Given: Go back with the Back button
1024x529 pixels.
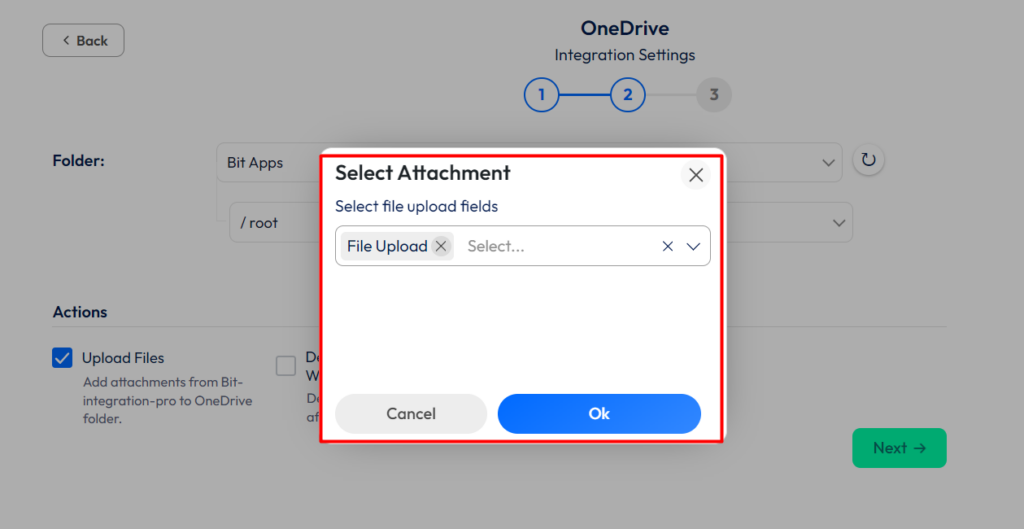Looking at the screenshot, I should [83, 41].
